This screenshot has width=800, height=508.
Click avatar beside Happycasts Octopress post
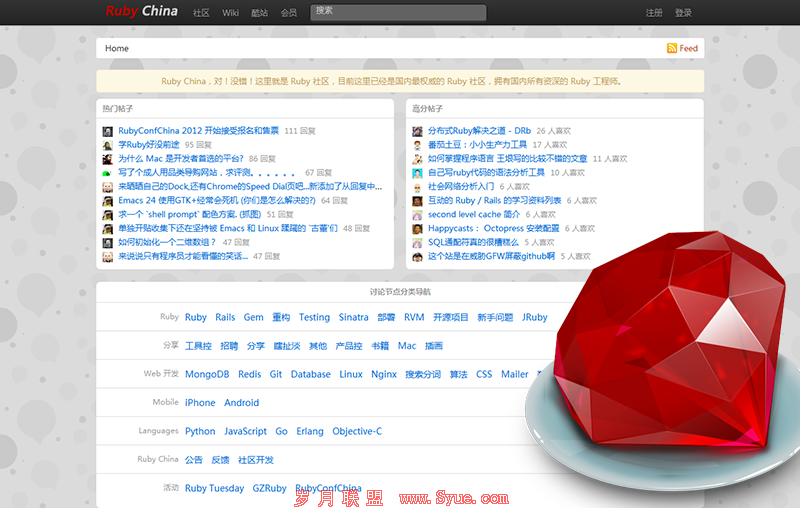click(x=417, y=229)
